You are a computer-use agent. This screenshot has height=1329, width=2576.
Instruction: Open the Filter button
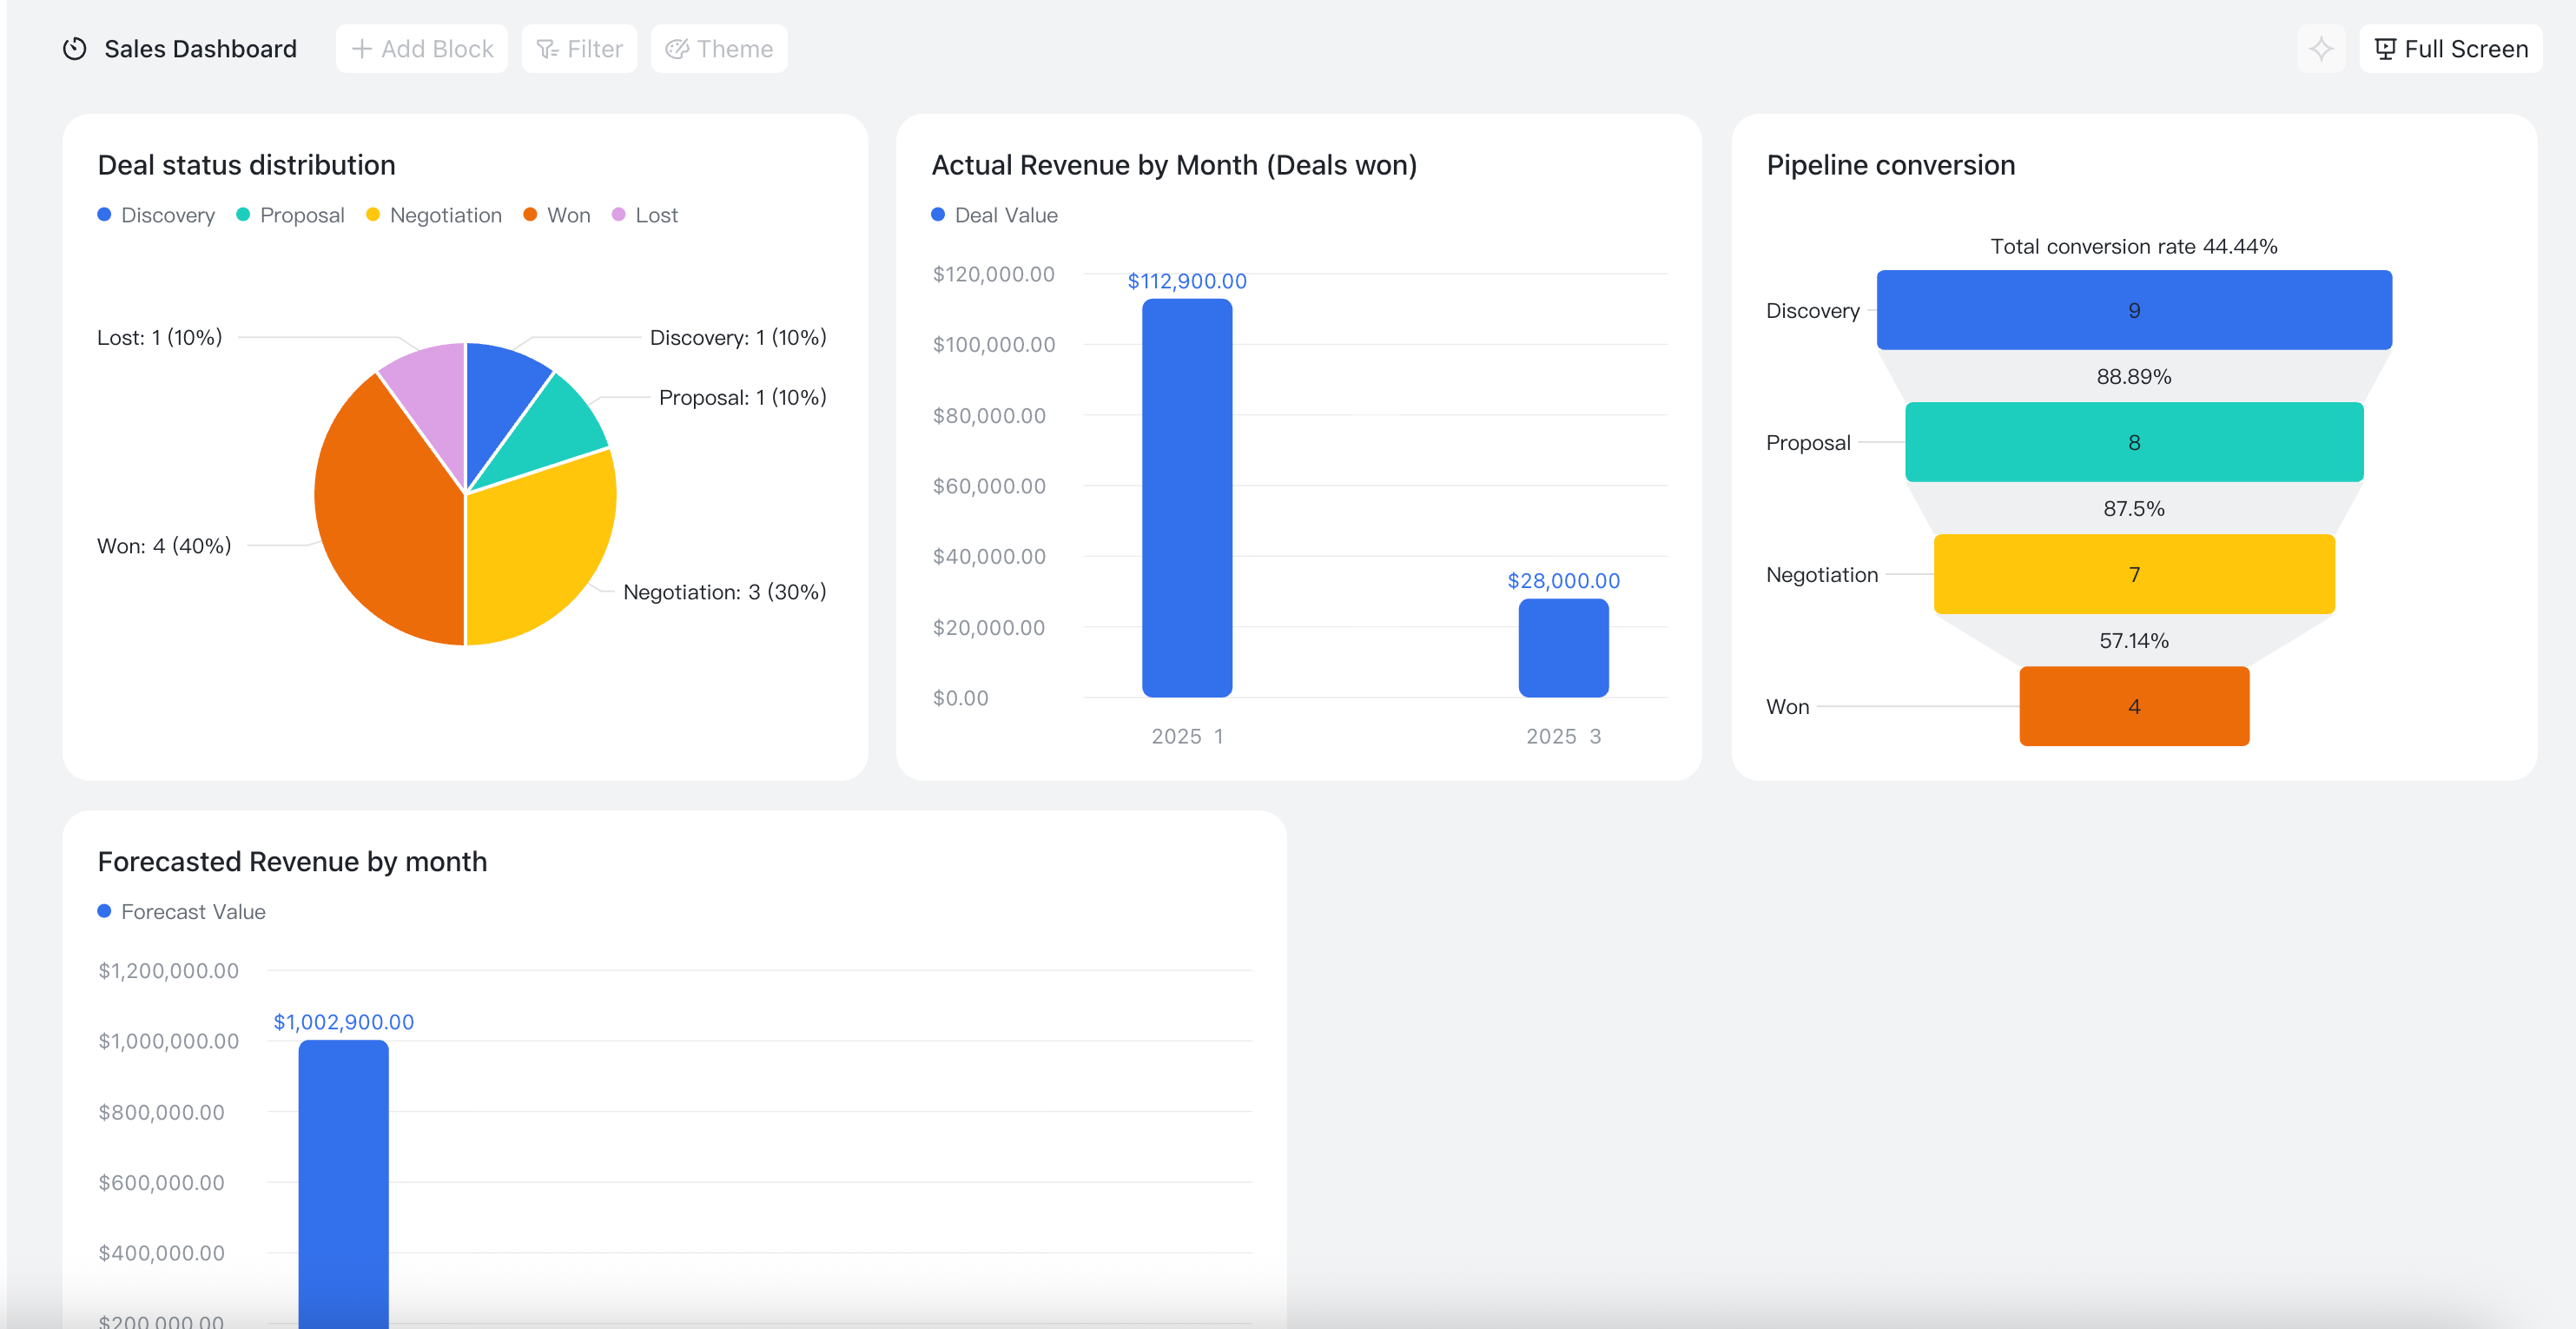pyautogui.click(x=579, y=49)
